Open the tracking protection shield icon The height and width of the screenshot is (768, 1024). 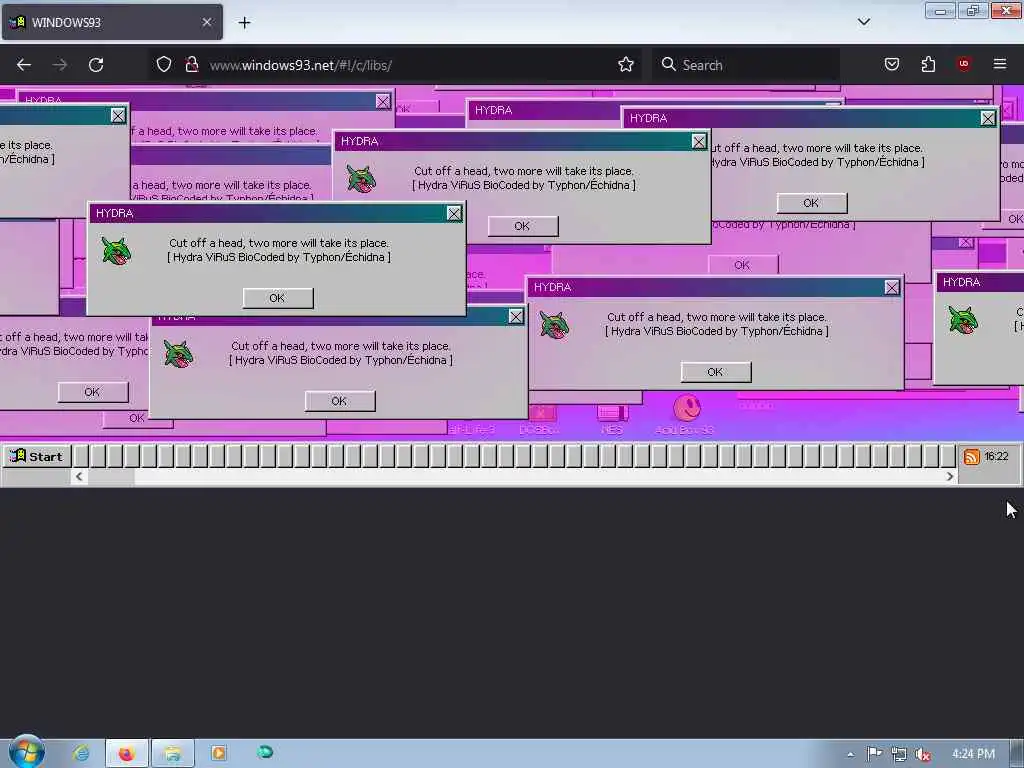pyautogui.click(x=164, y=64)
